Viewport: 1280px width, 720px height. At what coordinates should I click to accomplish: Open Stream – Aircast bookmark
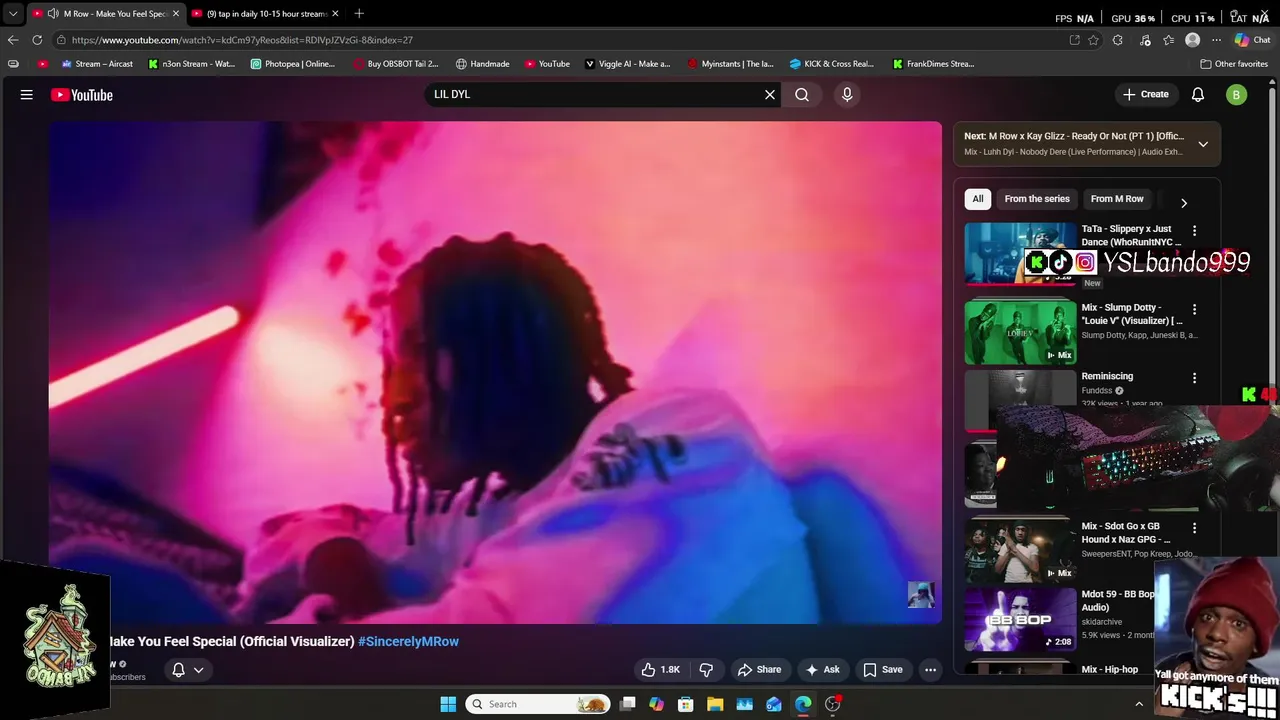tap(97, 64)
